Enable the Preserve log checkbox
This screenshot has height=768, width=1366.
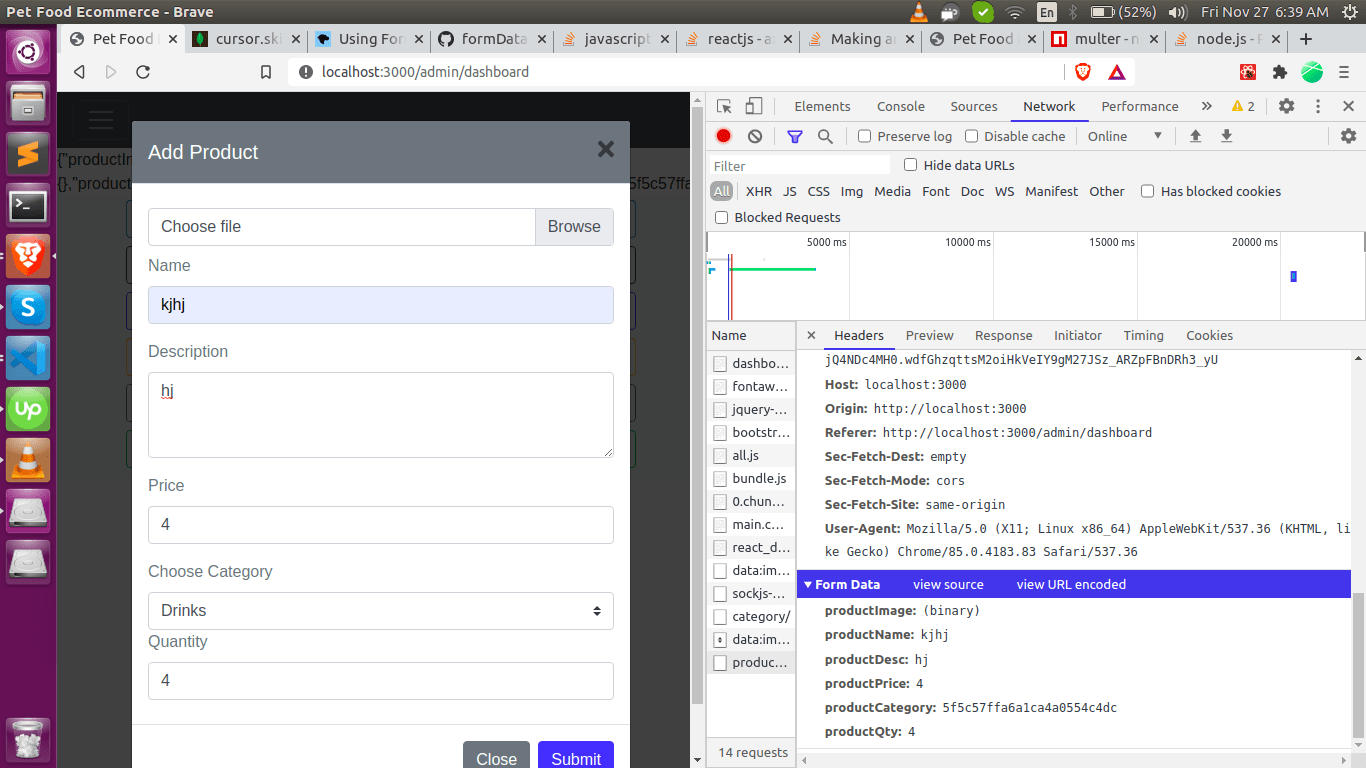click(x=864, y=136)
